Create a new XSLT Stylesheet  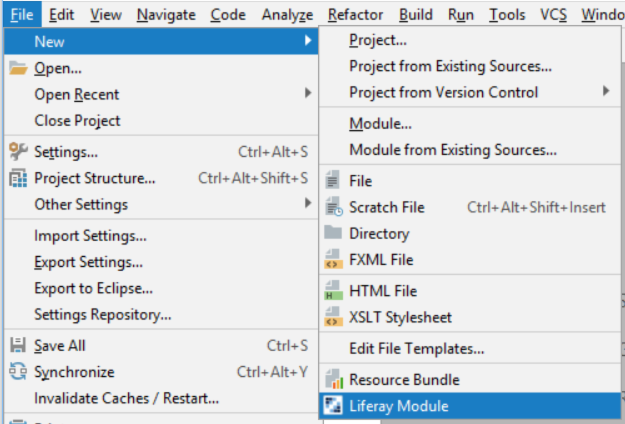pos(470,317)
